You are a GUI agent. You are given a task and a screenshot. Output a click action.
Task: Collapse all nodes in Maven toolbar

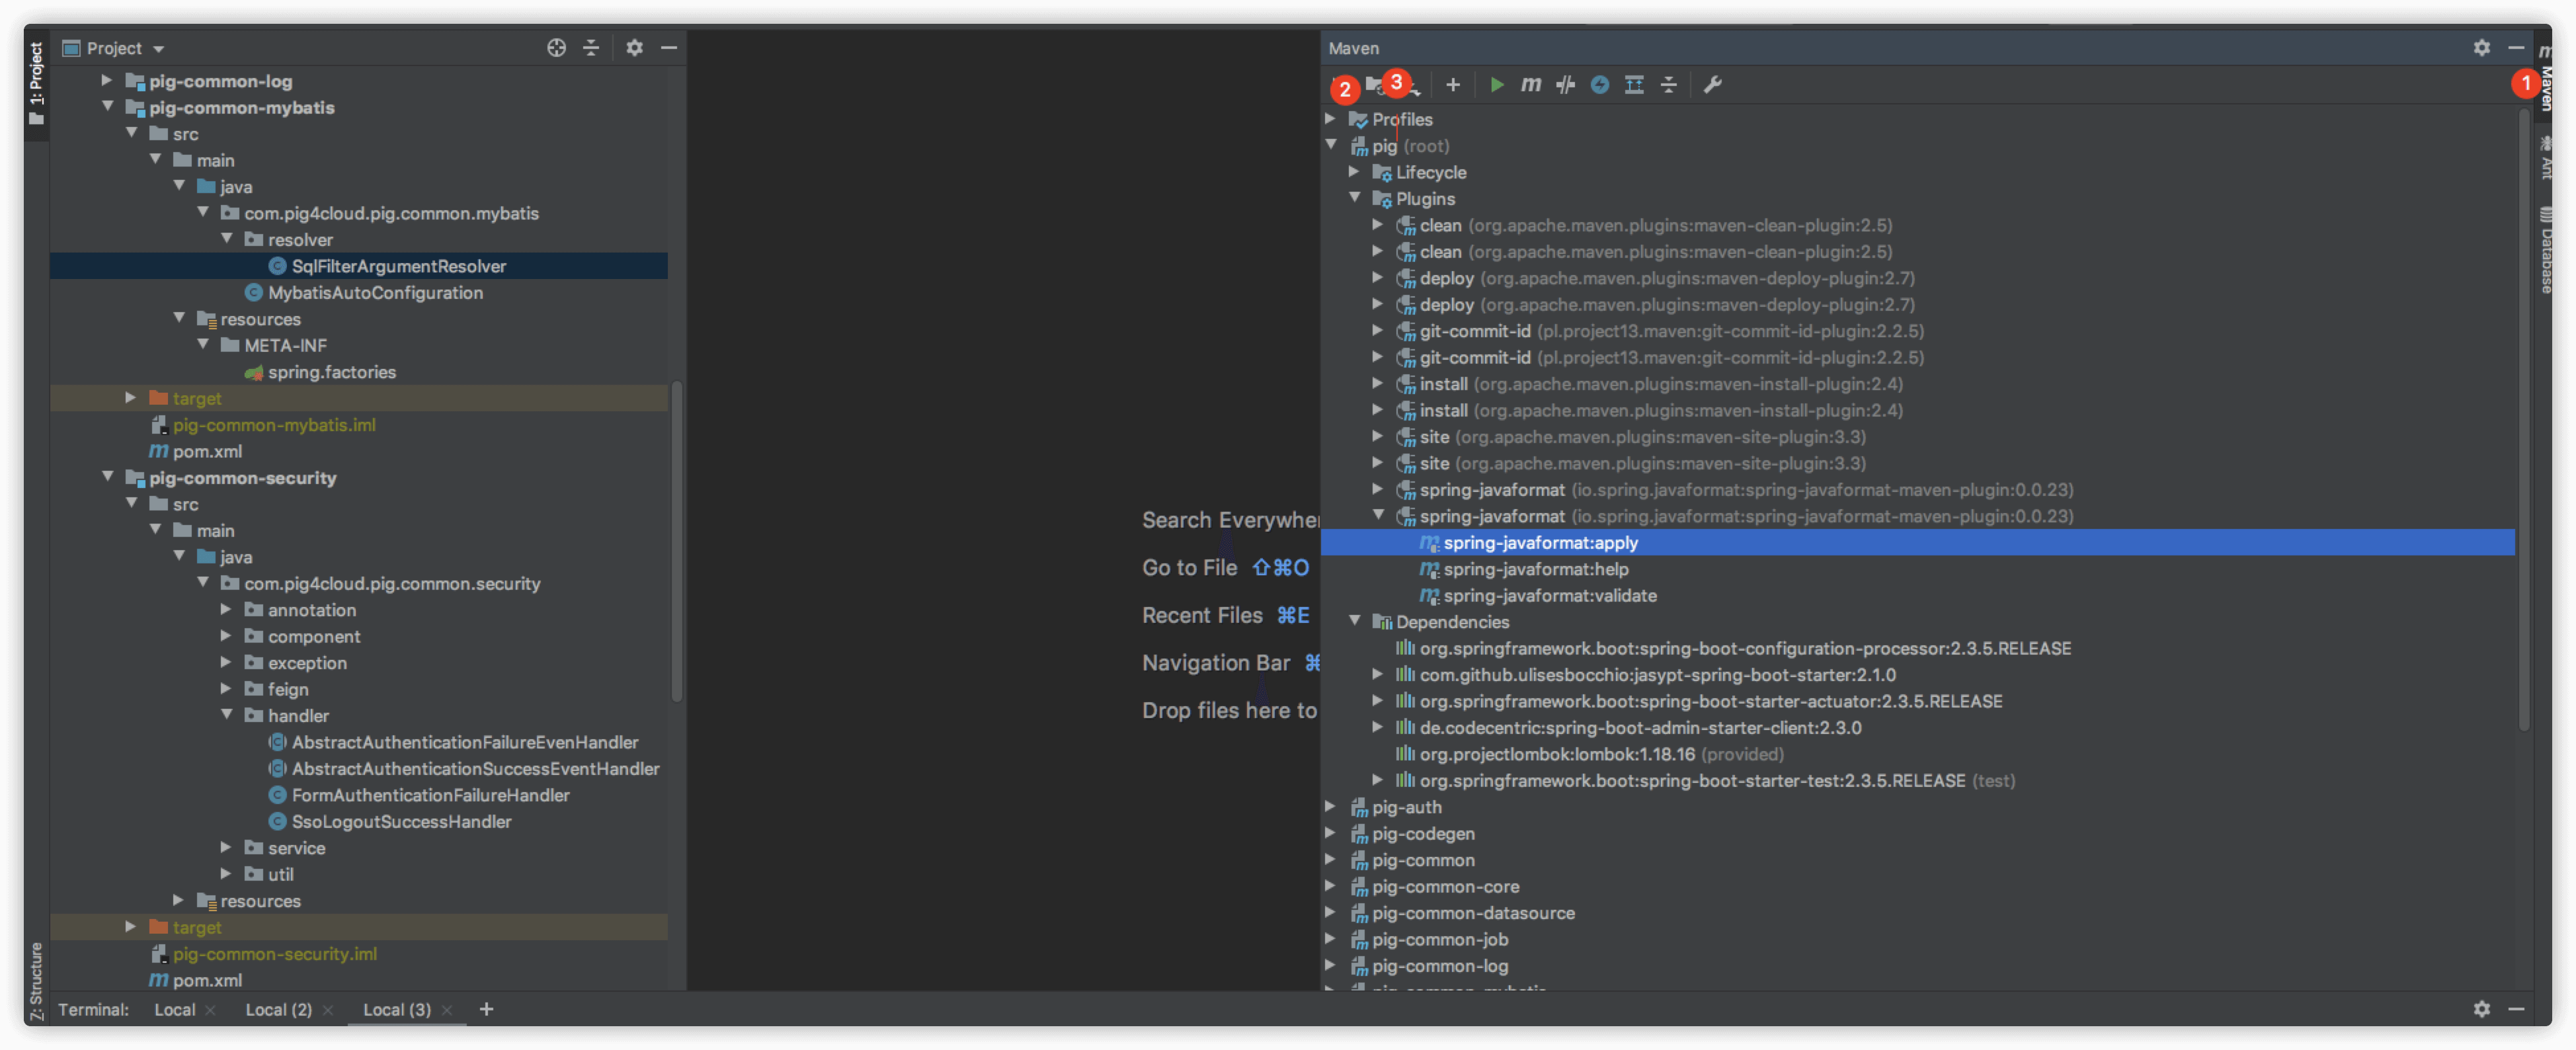[1668, 85]
